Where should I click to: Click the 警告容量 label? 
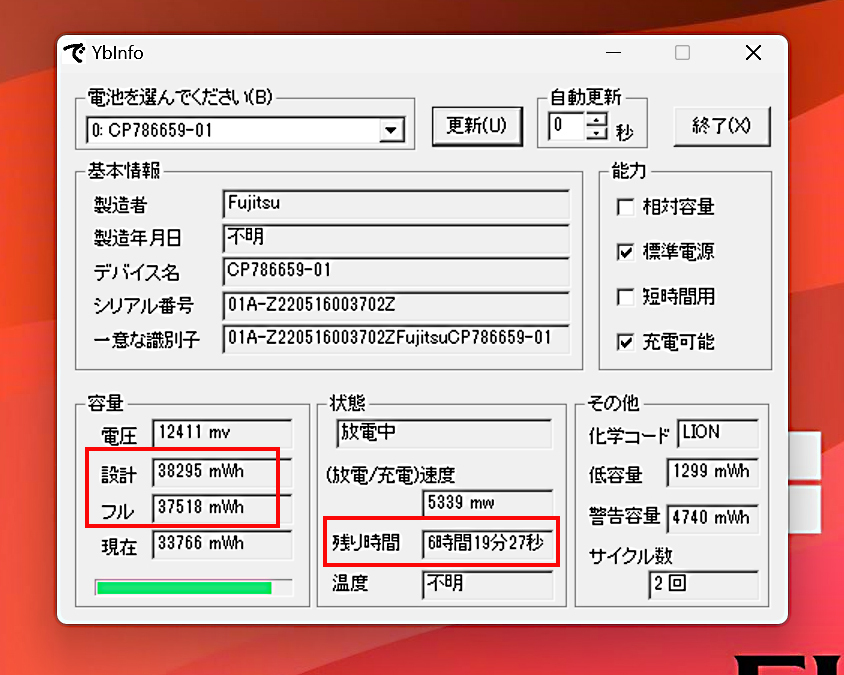[x=624, y=516]
